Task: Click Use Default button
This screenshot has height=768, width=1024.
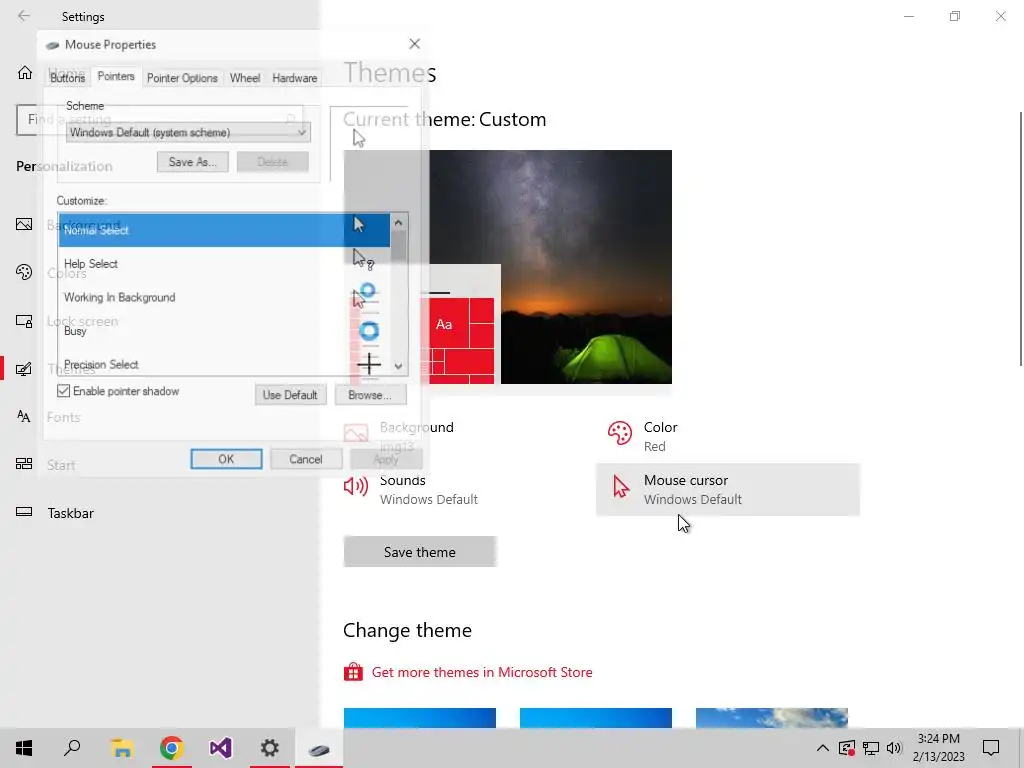Action: pyautogui.click(x=290, y=394)
